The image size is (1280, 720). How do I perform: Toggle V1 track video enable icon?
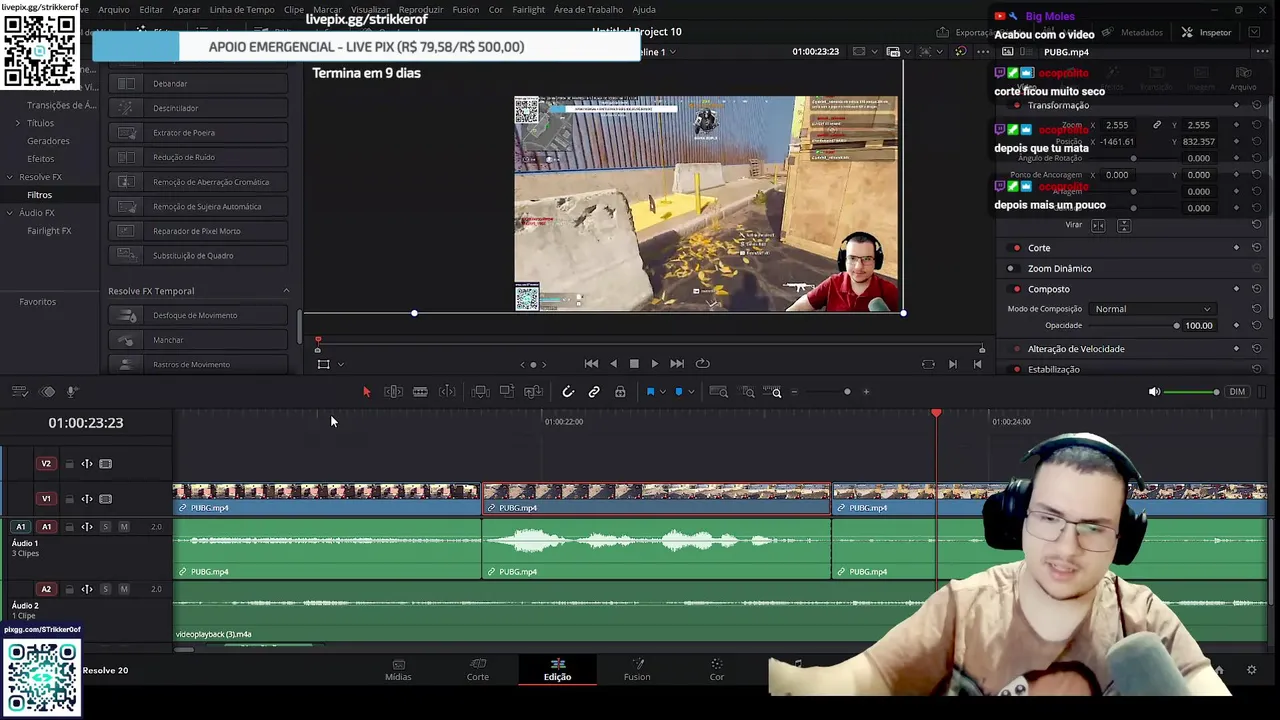click(x=105, y=499)
